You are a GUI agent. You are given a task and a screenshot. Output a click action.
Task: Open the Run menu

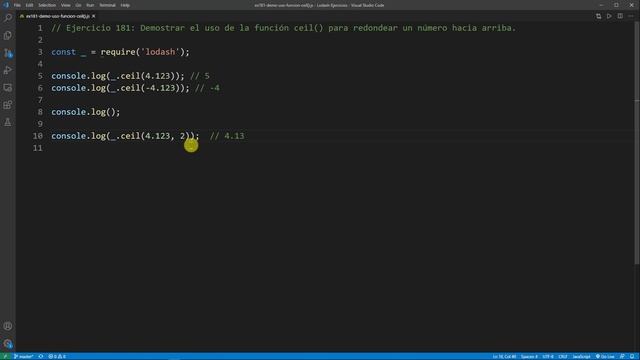pos(90,5)
